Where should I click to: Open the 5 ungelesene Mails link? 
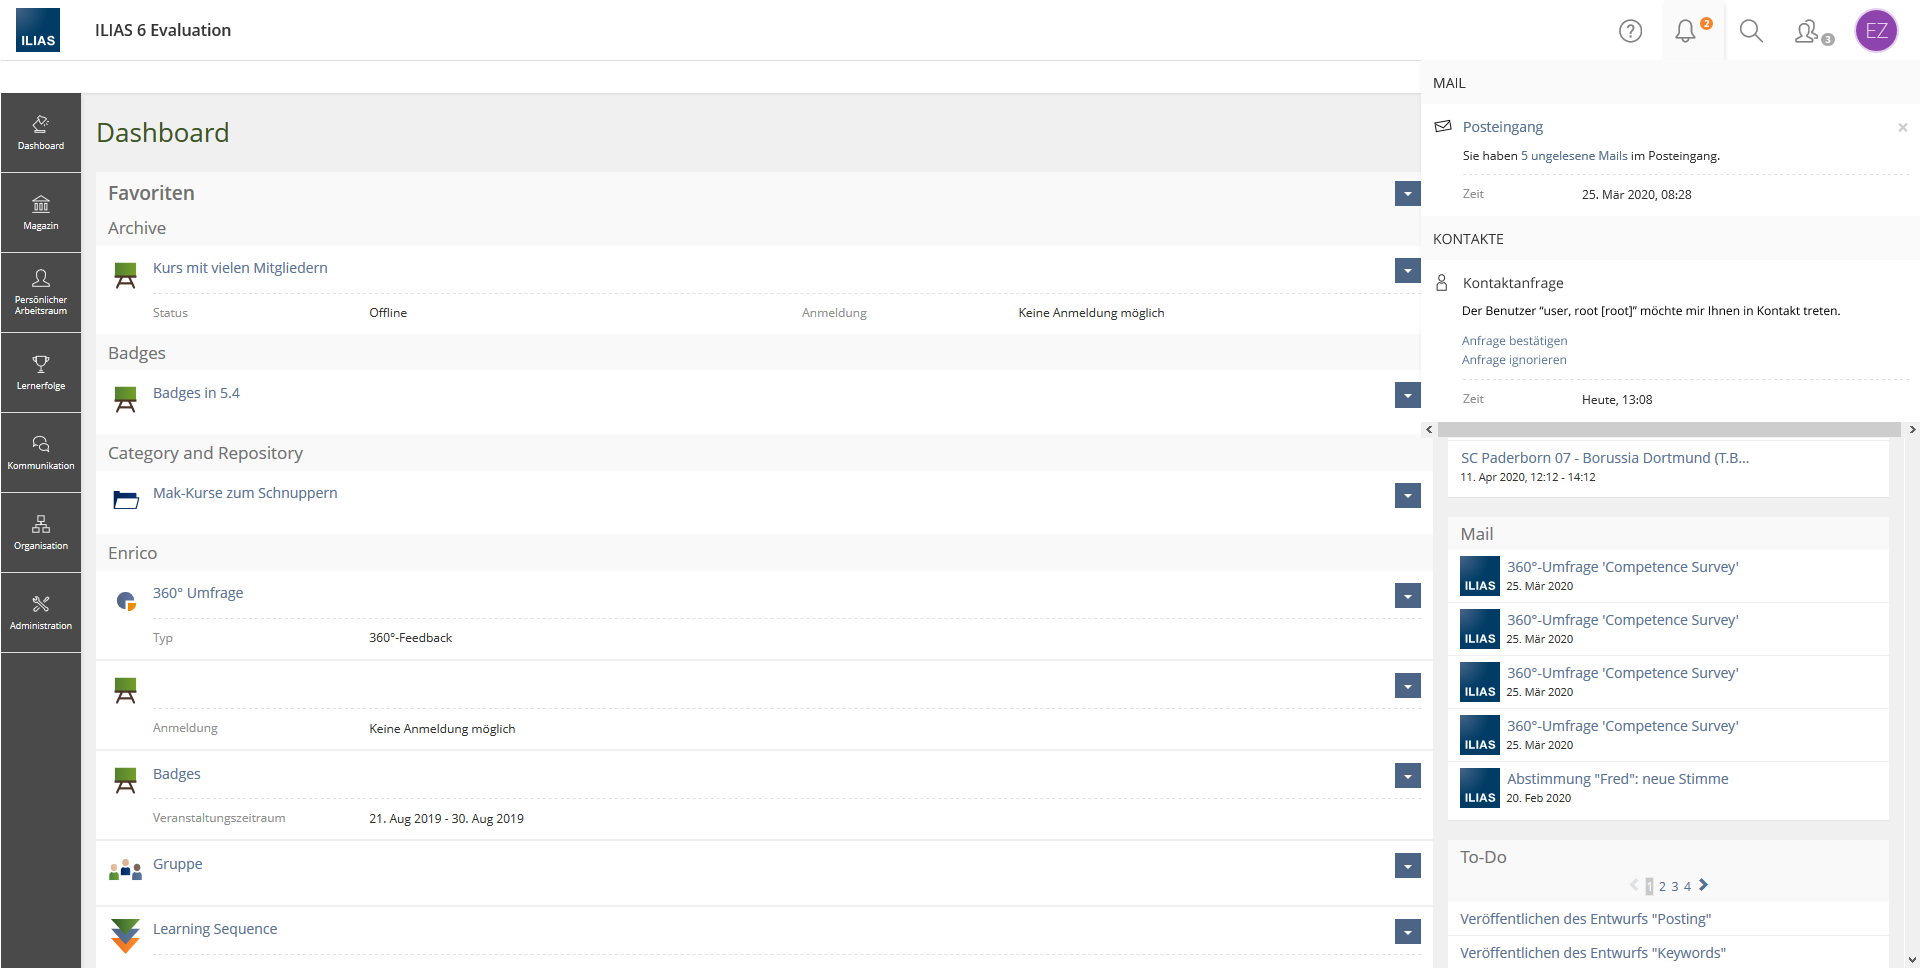1574,156
